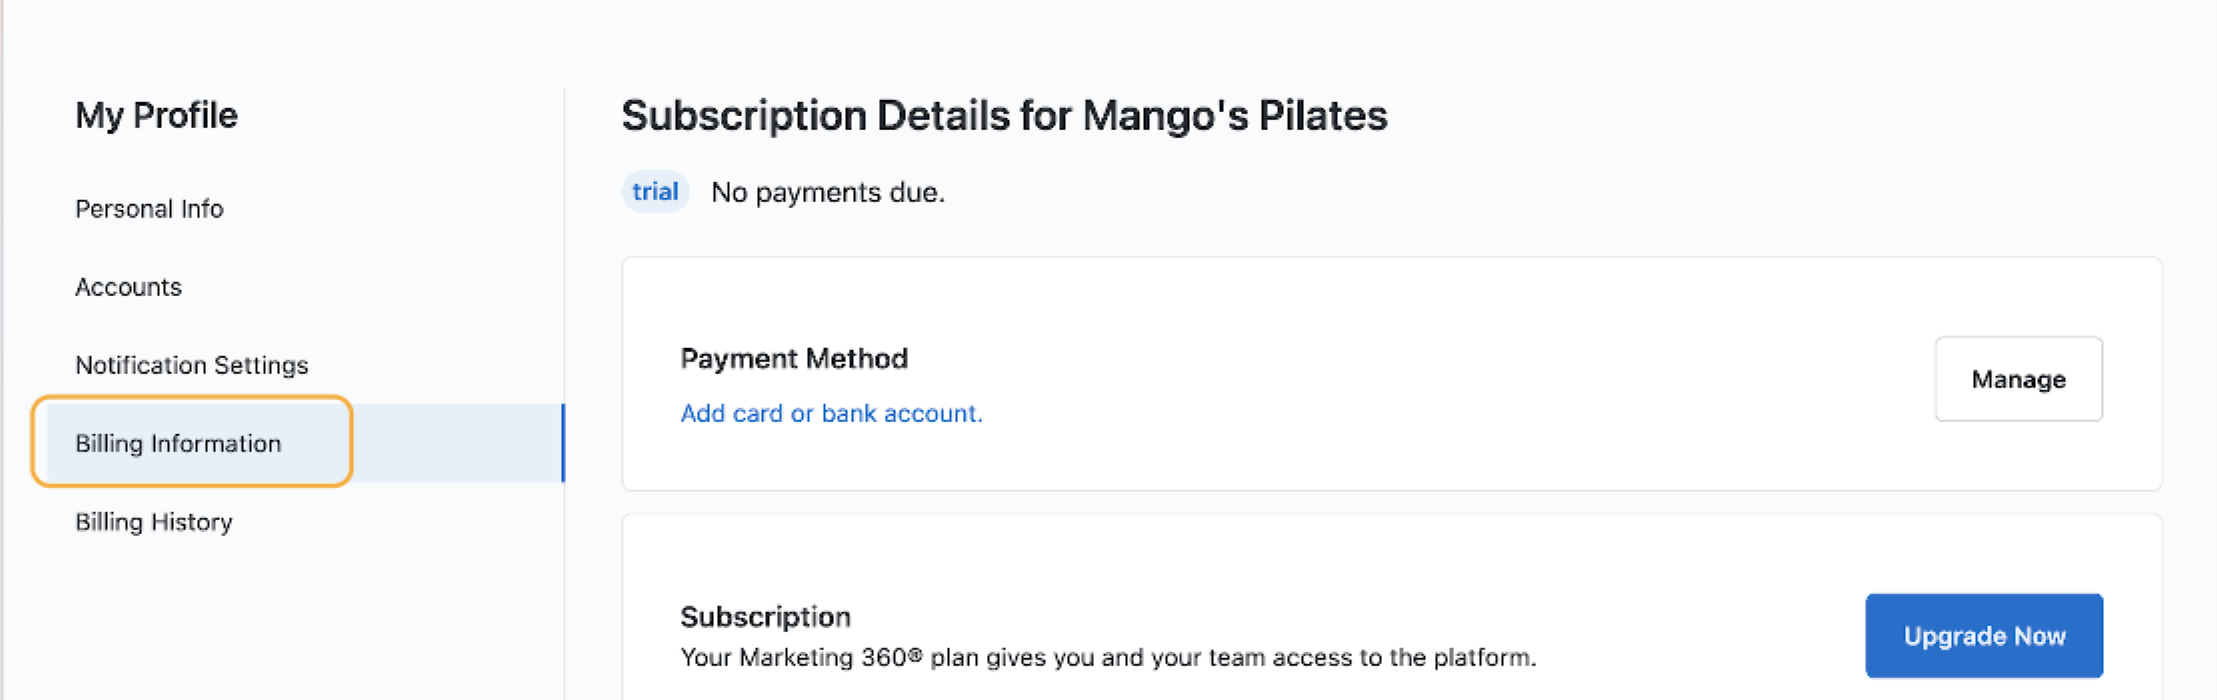Click the 'Subscription Details for Mango's Pilates' heading

(1004, 116)
